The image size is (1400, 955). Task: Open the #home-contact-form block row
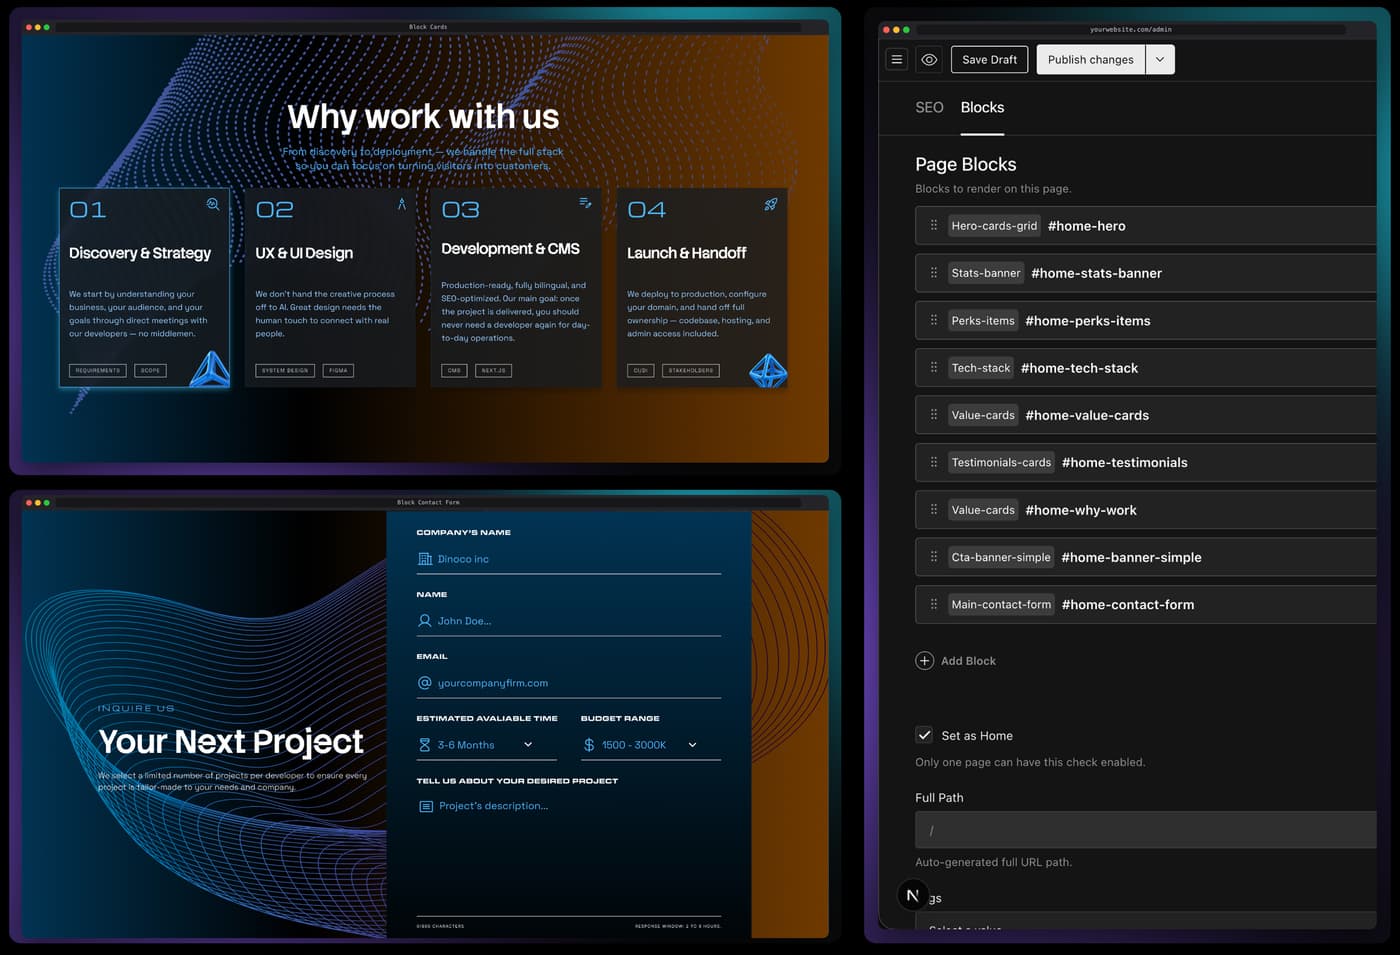point(1146,604)
